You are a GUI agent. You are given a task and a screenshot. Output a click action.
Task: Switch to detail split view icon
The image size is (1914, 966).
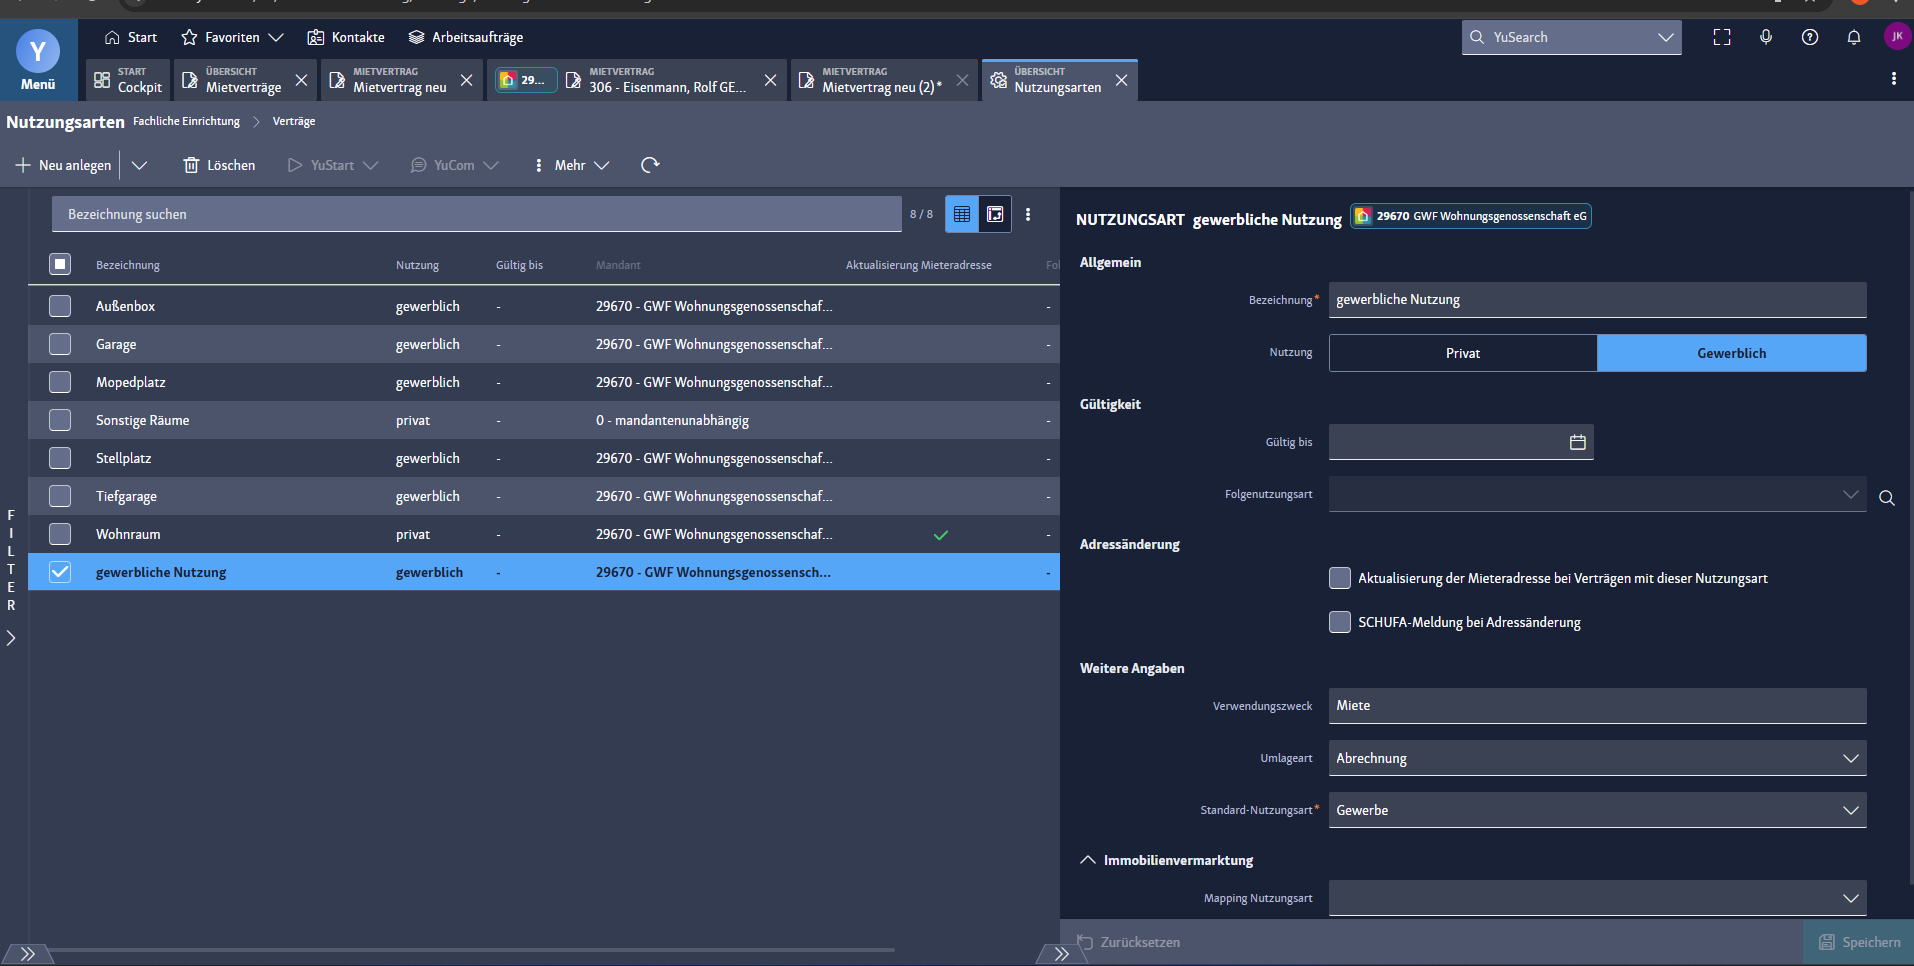(x=995, y=214)
